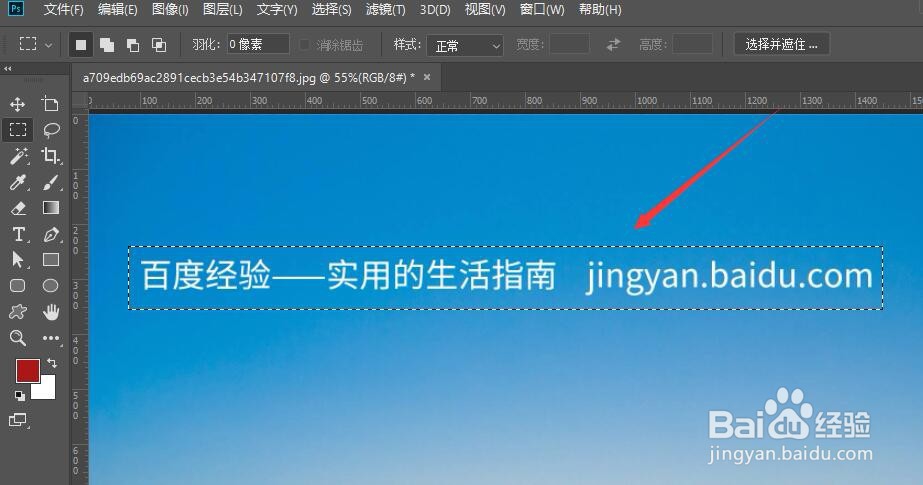Image resolution: width=923 pixels, height=485 pixels.
Task: Open the 窗口(W) menu
Action: click(x=542, y=9)
